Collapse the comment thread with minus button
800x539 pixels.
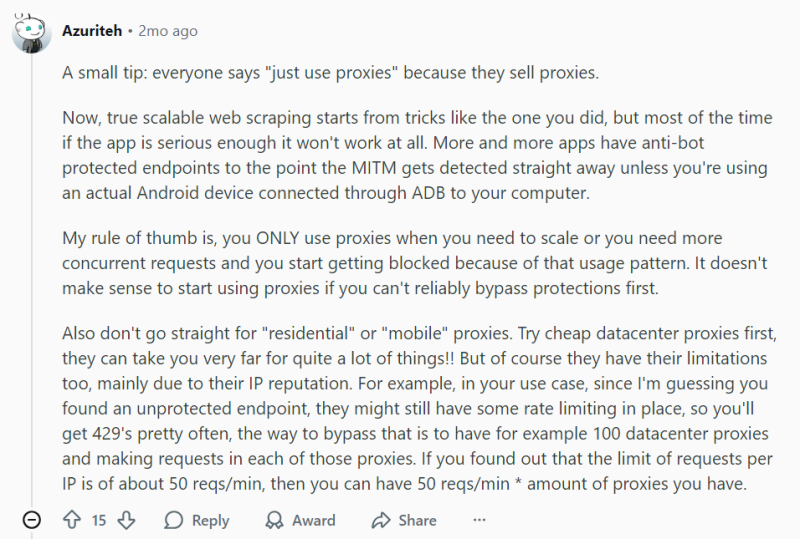pos(32,520)
